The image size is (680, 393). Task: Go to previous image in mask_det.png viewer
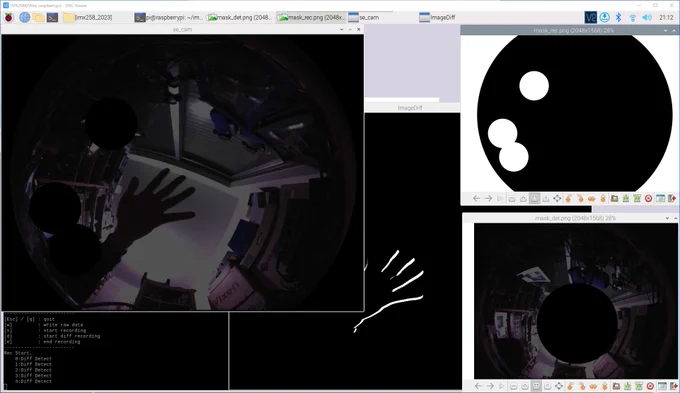pyautogui.click(x=478, y=386)
